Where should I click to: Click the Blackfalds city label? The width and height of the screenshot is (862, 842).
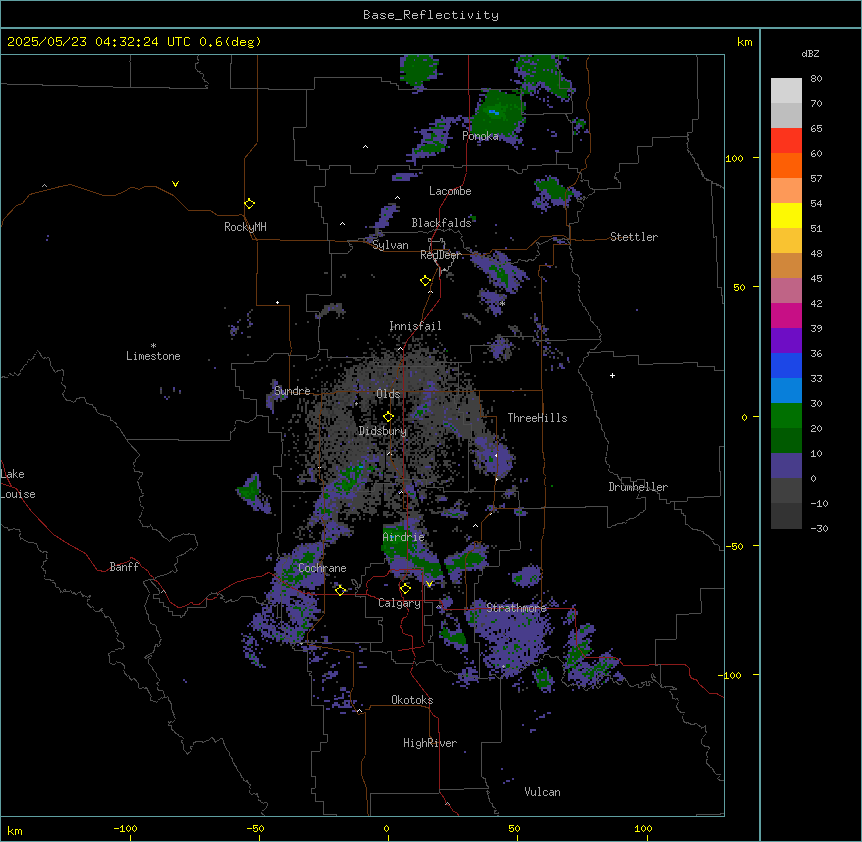tap(441, 223)
